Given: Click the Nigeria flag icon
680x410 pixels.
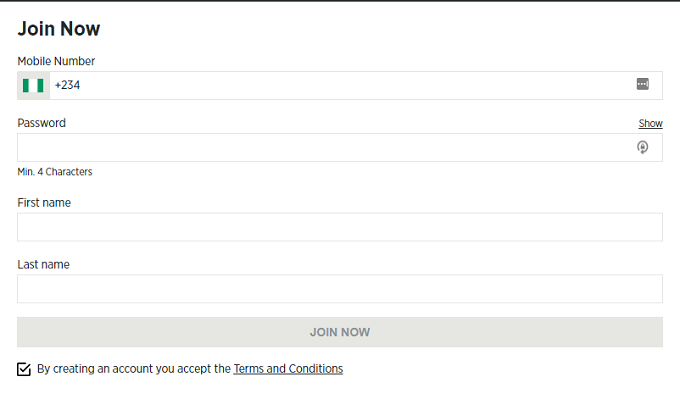Looking at the screenshot, I should (34, 86).
